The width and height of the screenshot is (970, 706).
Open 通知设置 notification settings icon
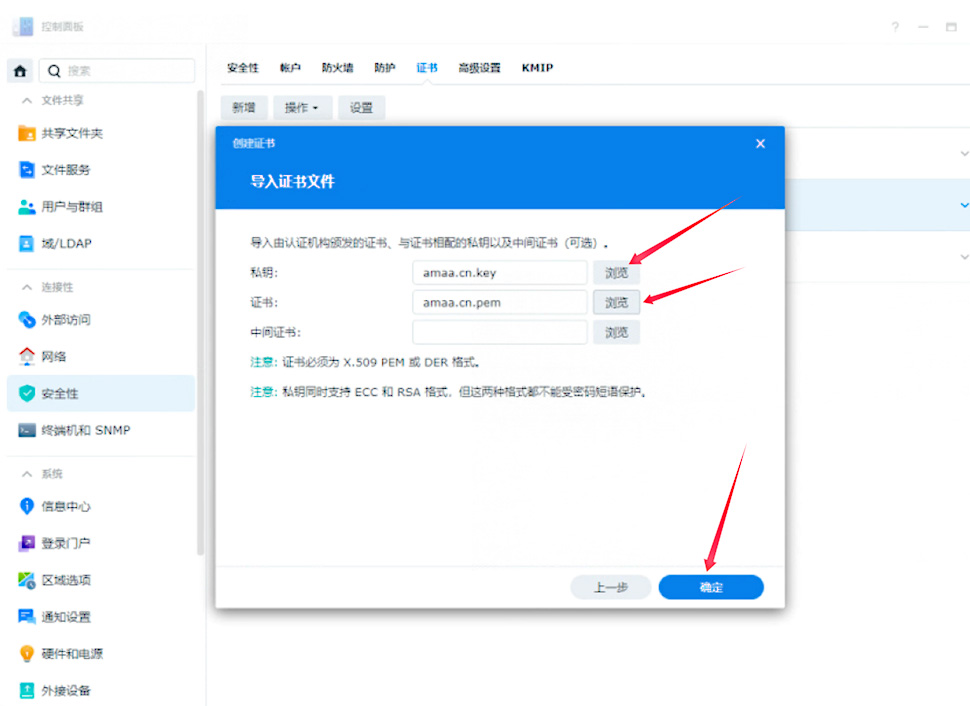pos(27,617)
